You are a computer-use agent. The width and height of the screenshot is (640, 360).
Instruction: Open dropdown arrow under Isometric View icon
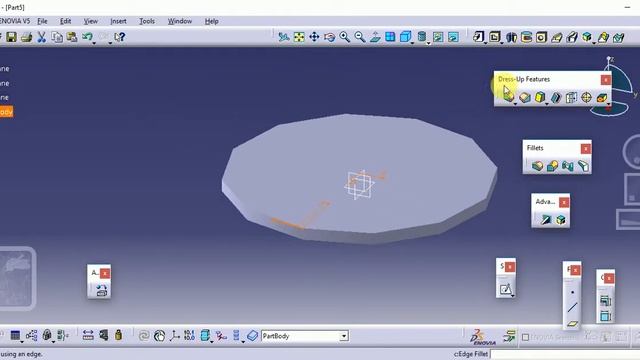pyautogui.click(x=412, y=43)
